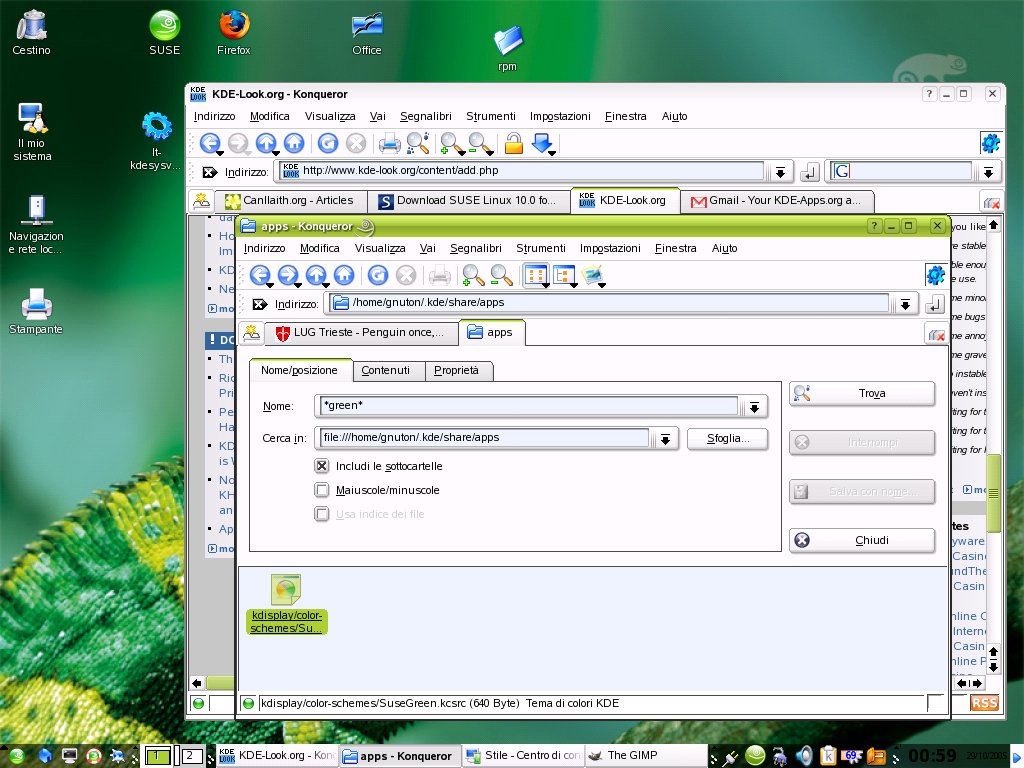Open Il mio sistema desktop icon
Viewport: 1024px width, 768px height.
pos(32,133)
